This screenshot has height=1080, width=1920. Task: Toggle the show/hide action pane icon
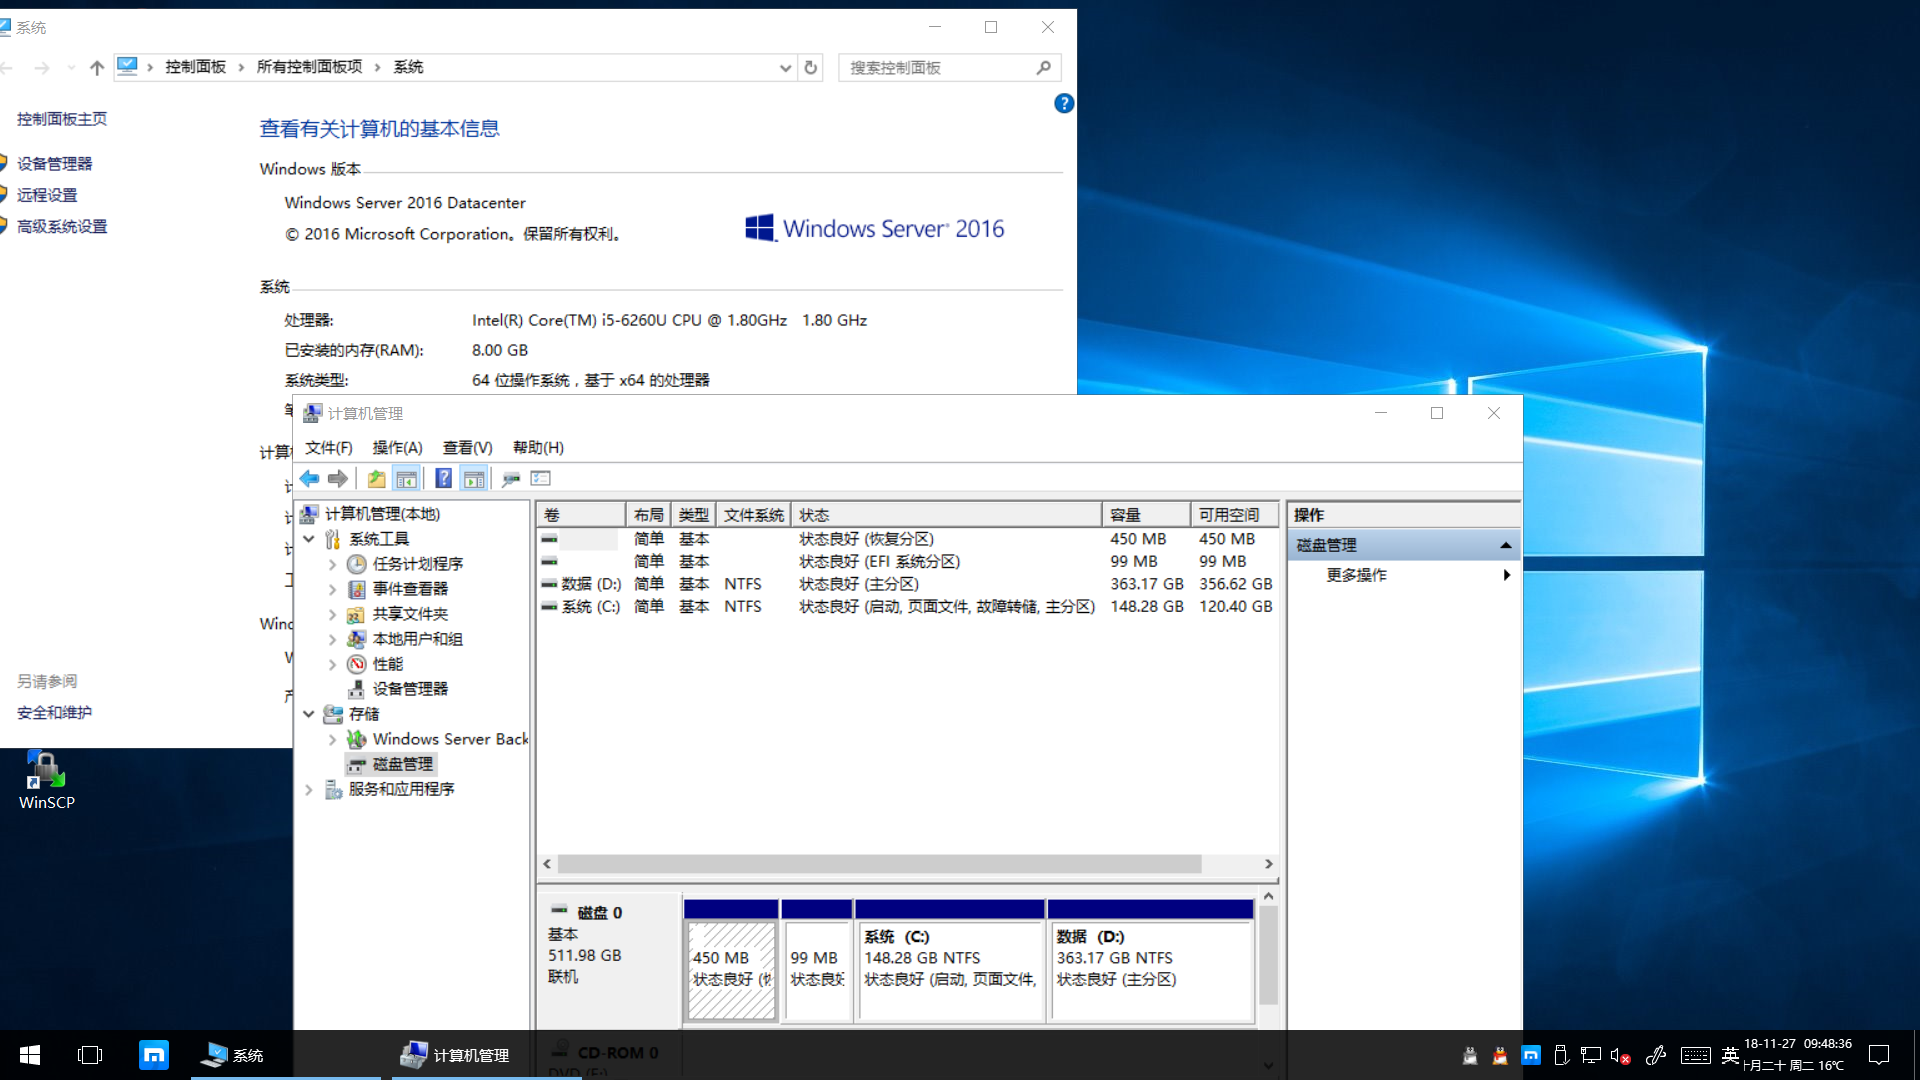click(x=474, y=479)
